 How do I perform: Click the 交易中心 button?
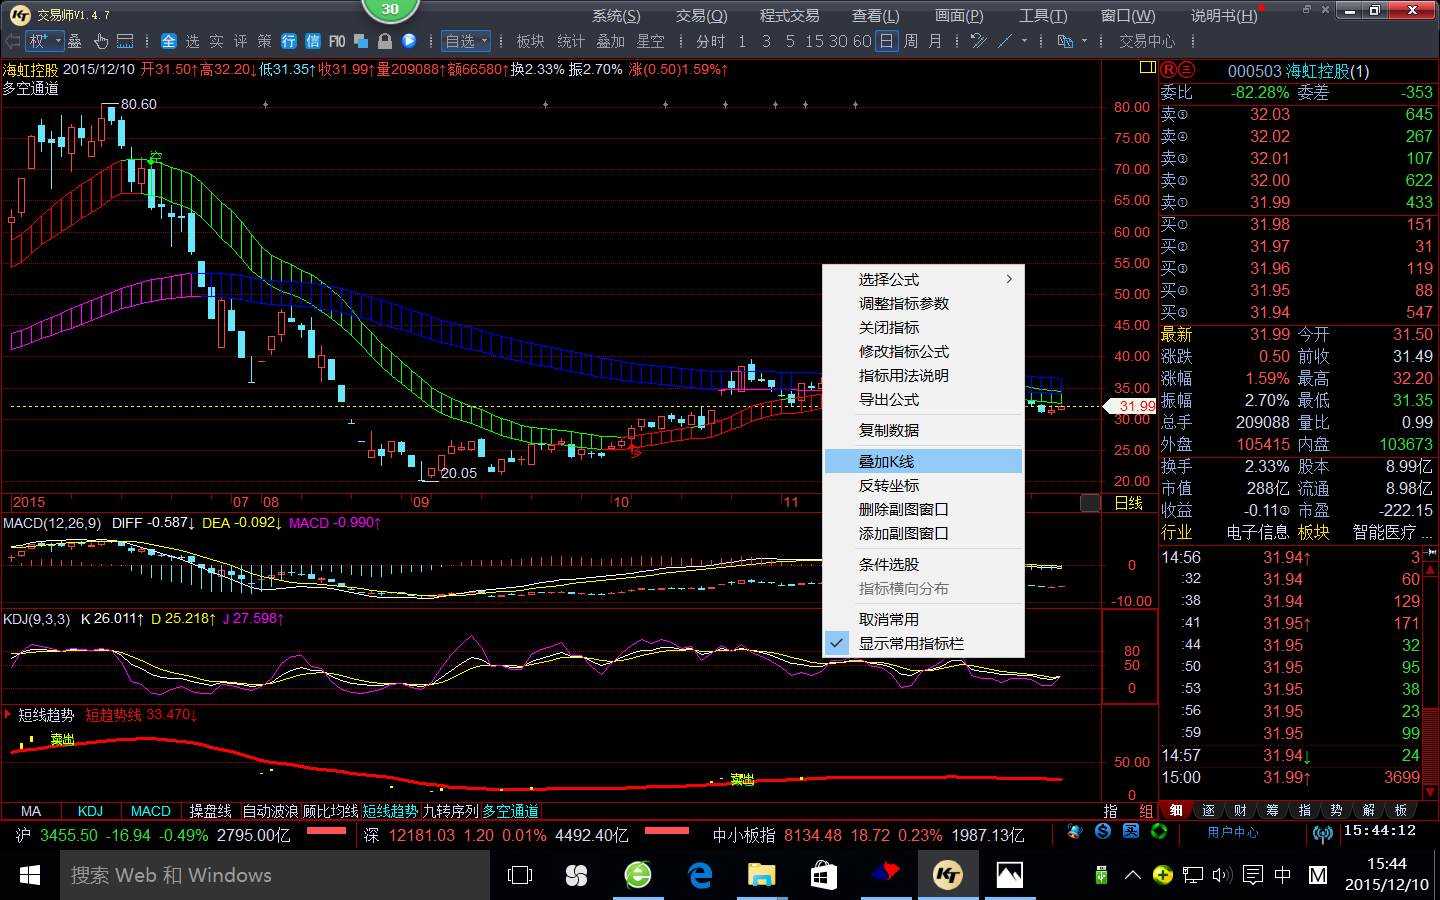[1146, 41]
